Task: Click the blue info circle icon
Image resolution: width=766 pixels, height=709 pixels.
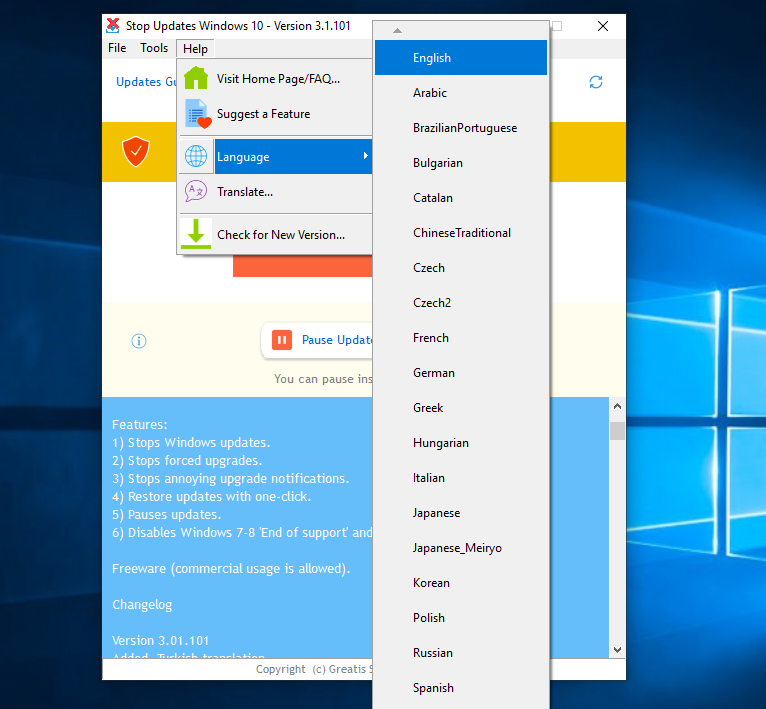Action: (139, 341)
